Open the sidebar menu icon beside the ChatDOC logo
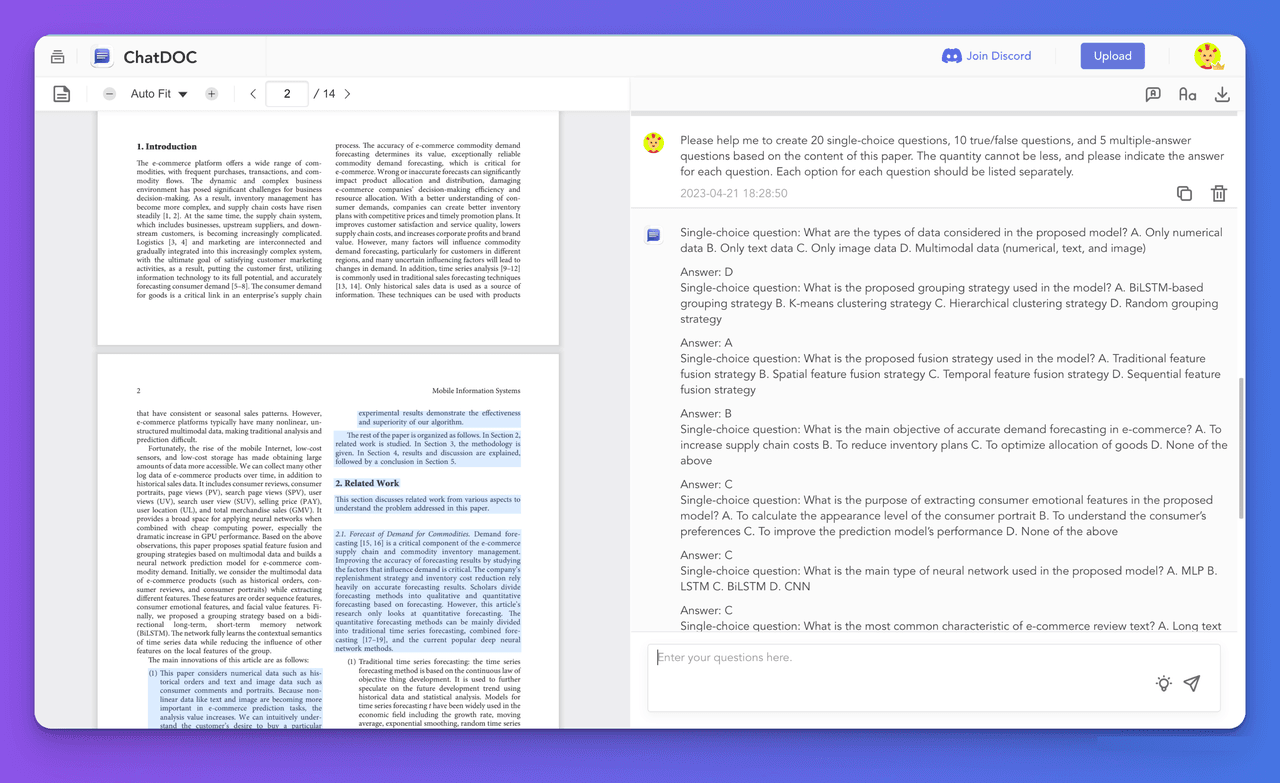 point(58,57)
